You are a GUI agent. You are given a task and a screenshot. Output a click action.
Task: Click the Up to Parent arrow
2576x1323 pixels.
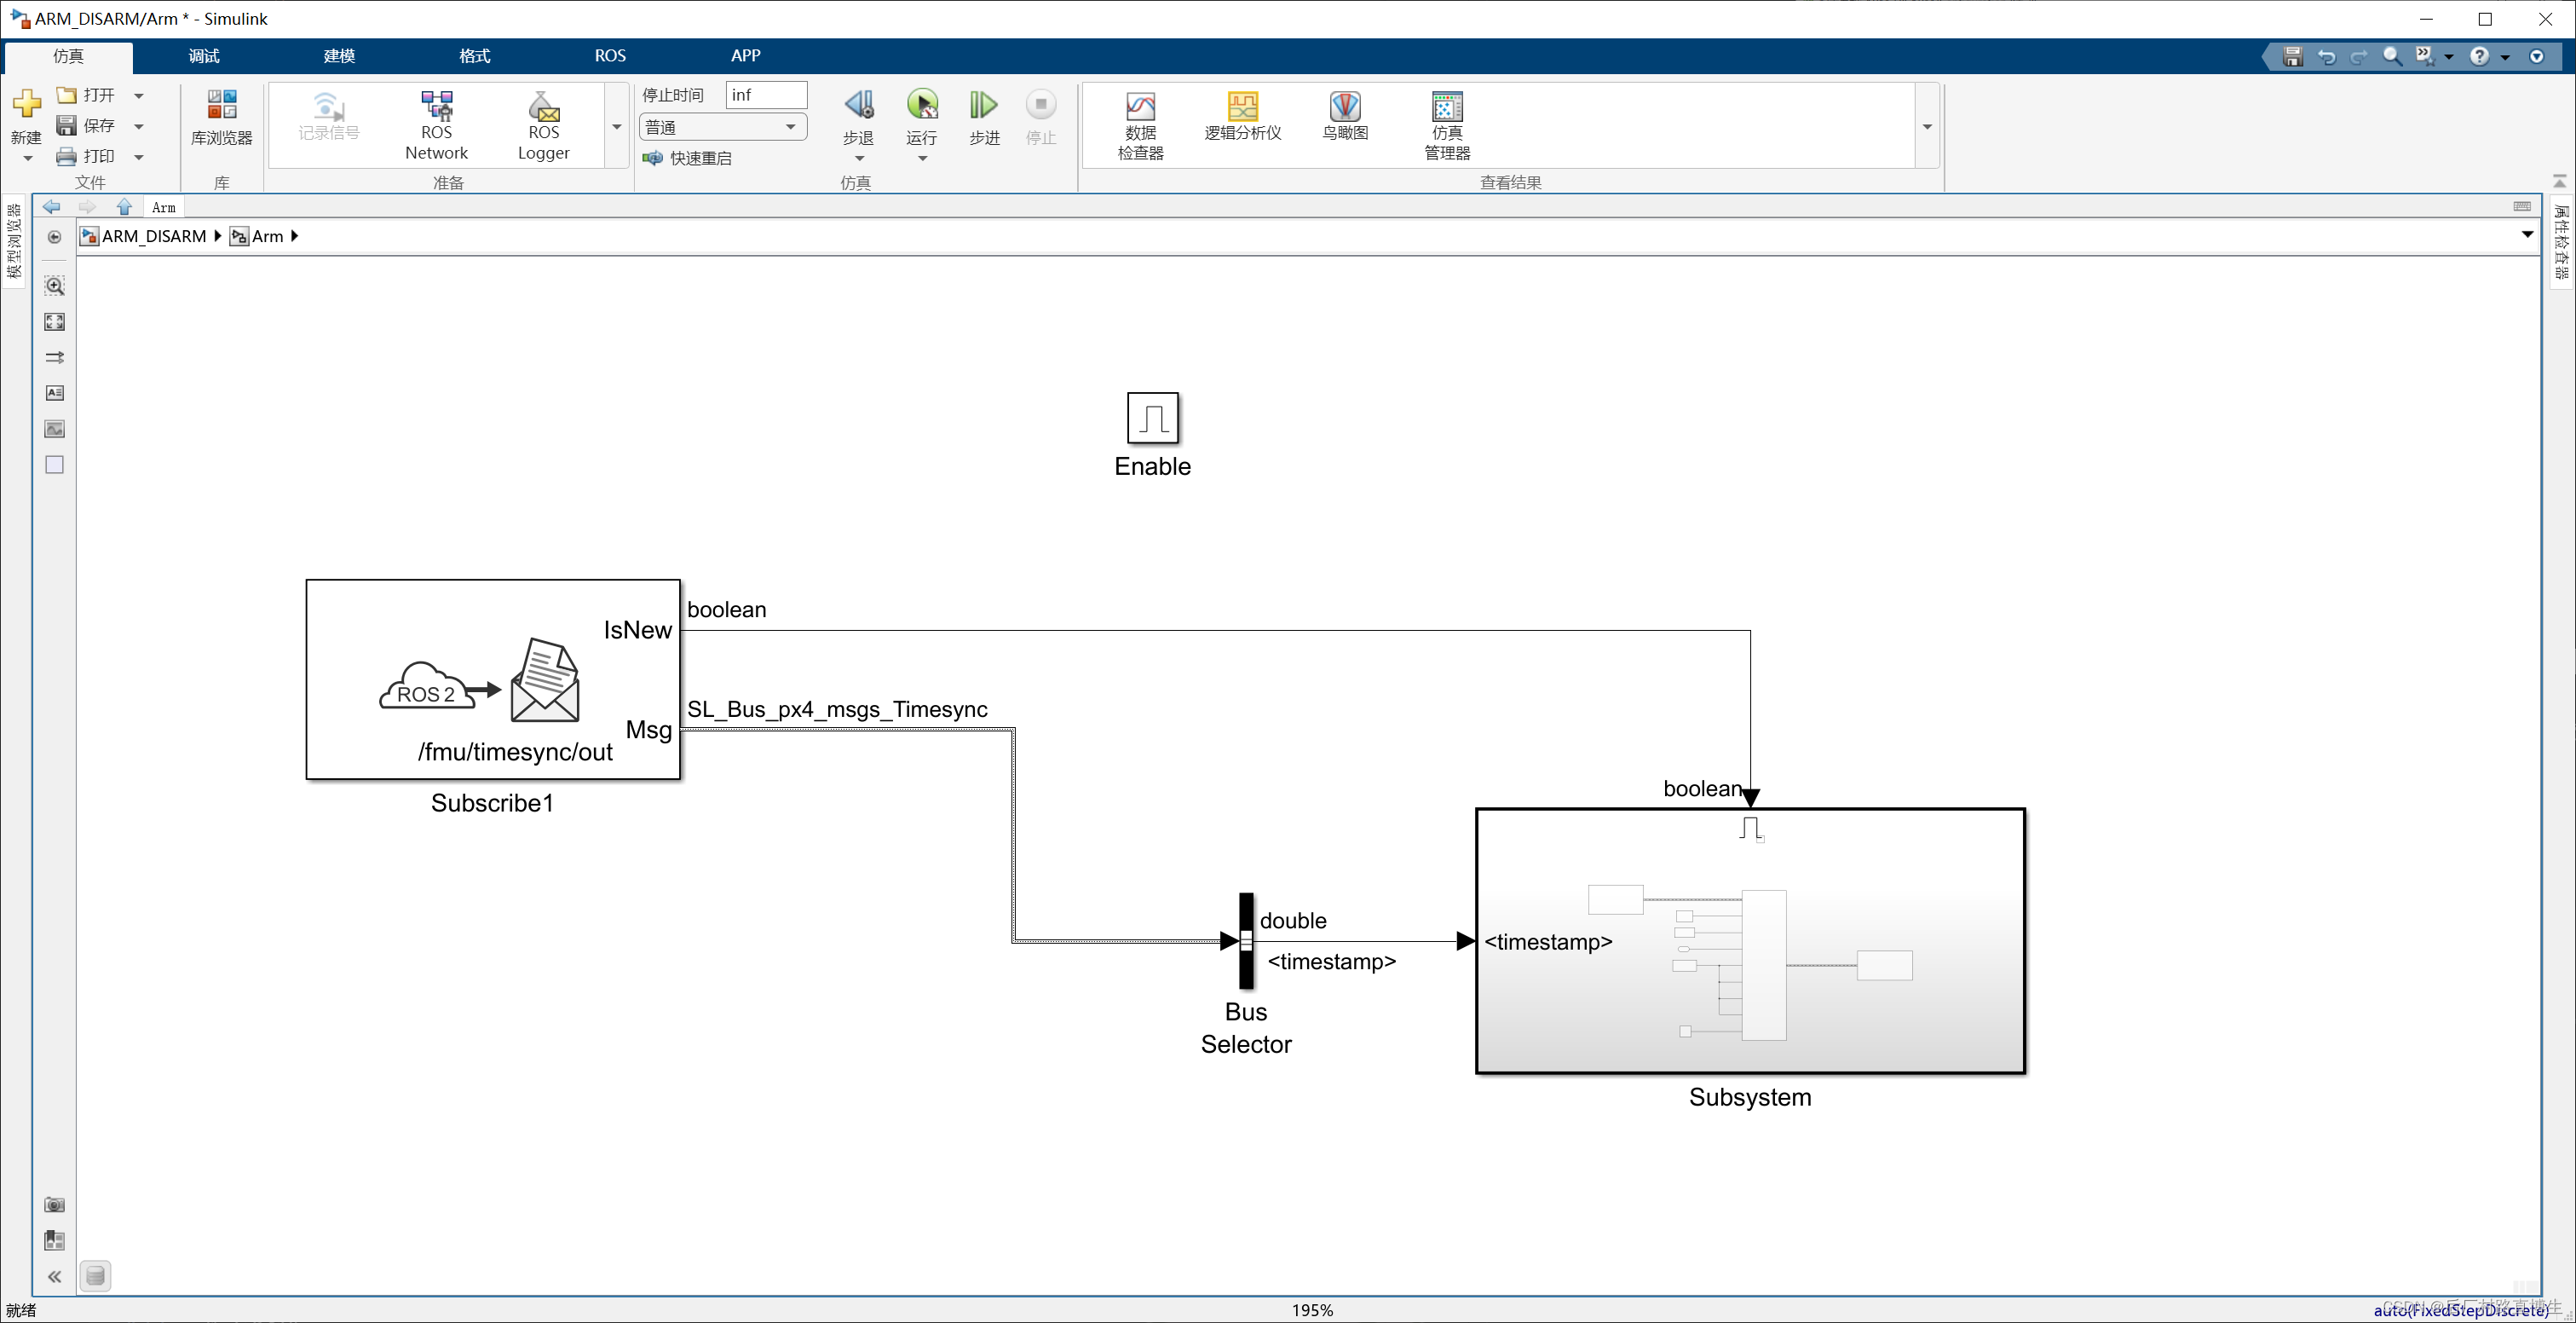124,207
